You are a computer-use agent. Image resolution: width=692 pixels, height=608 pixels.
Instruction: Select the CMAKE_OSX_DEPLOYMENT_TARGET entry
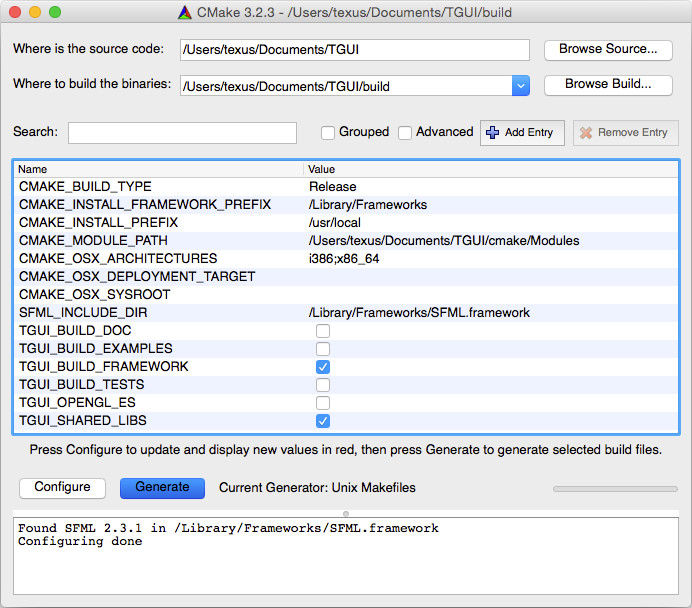tap(137, 277)
